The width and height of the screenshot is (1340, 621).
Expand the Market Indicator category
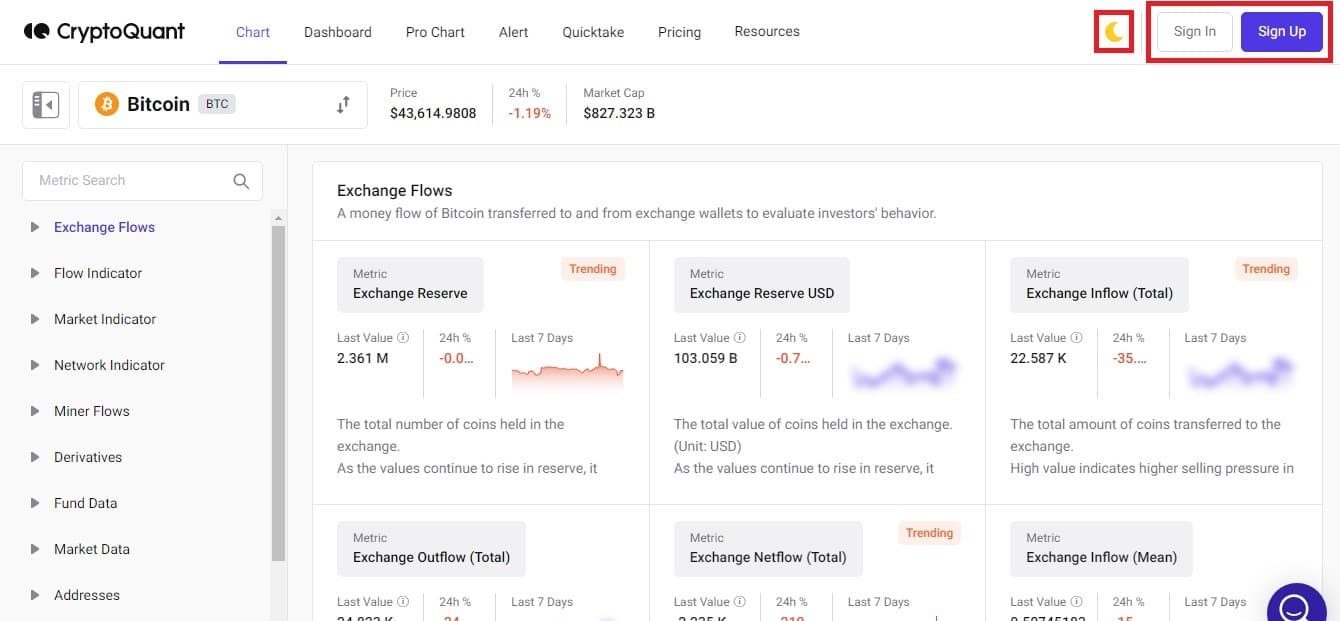[x=35, y=319]
